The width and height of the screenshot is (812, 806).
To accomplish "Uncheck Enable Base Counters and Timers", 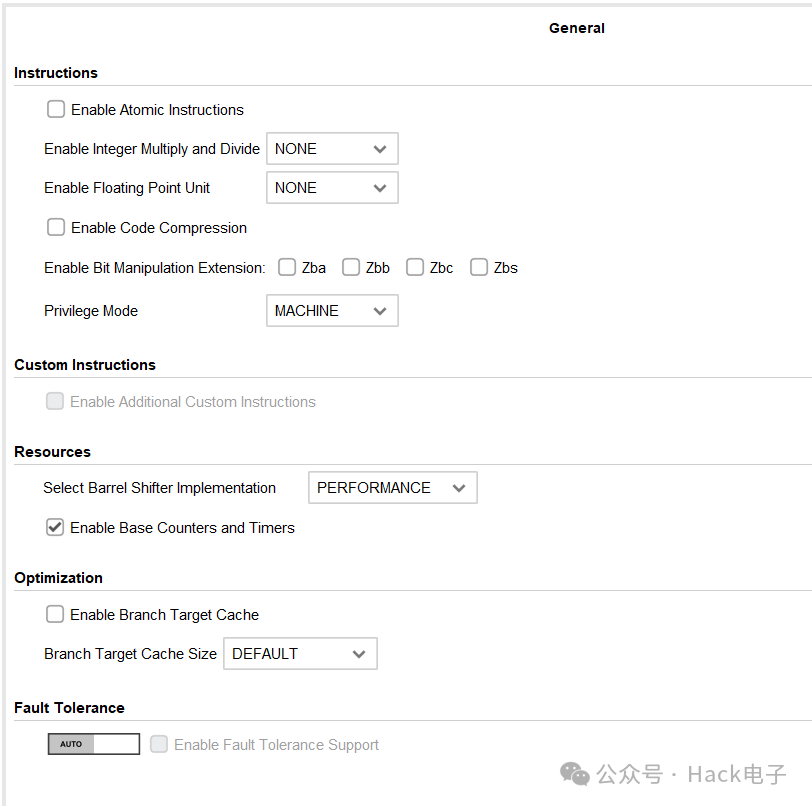I will [x=55, y=527].
